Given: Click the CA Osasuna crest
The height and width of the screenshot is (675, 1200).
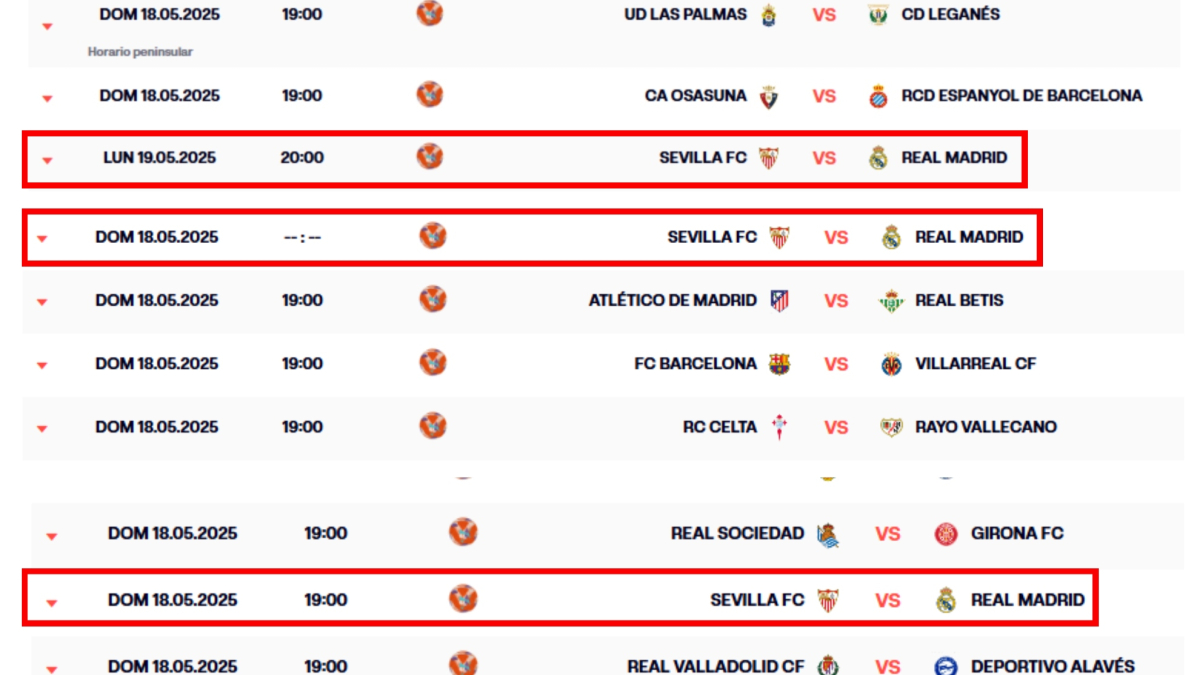Looking at the screenshot, I should 768,96.
